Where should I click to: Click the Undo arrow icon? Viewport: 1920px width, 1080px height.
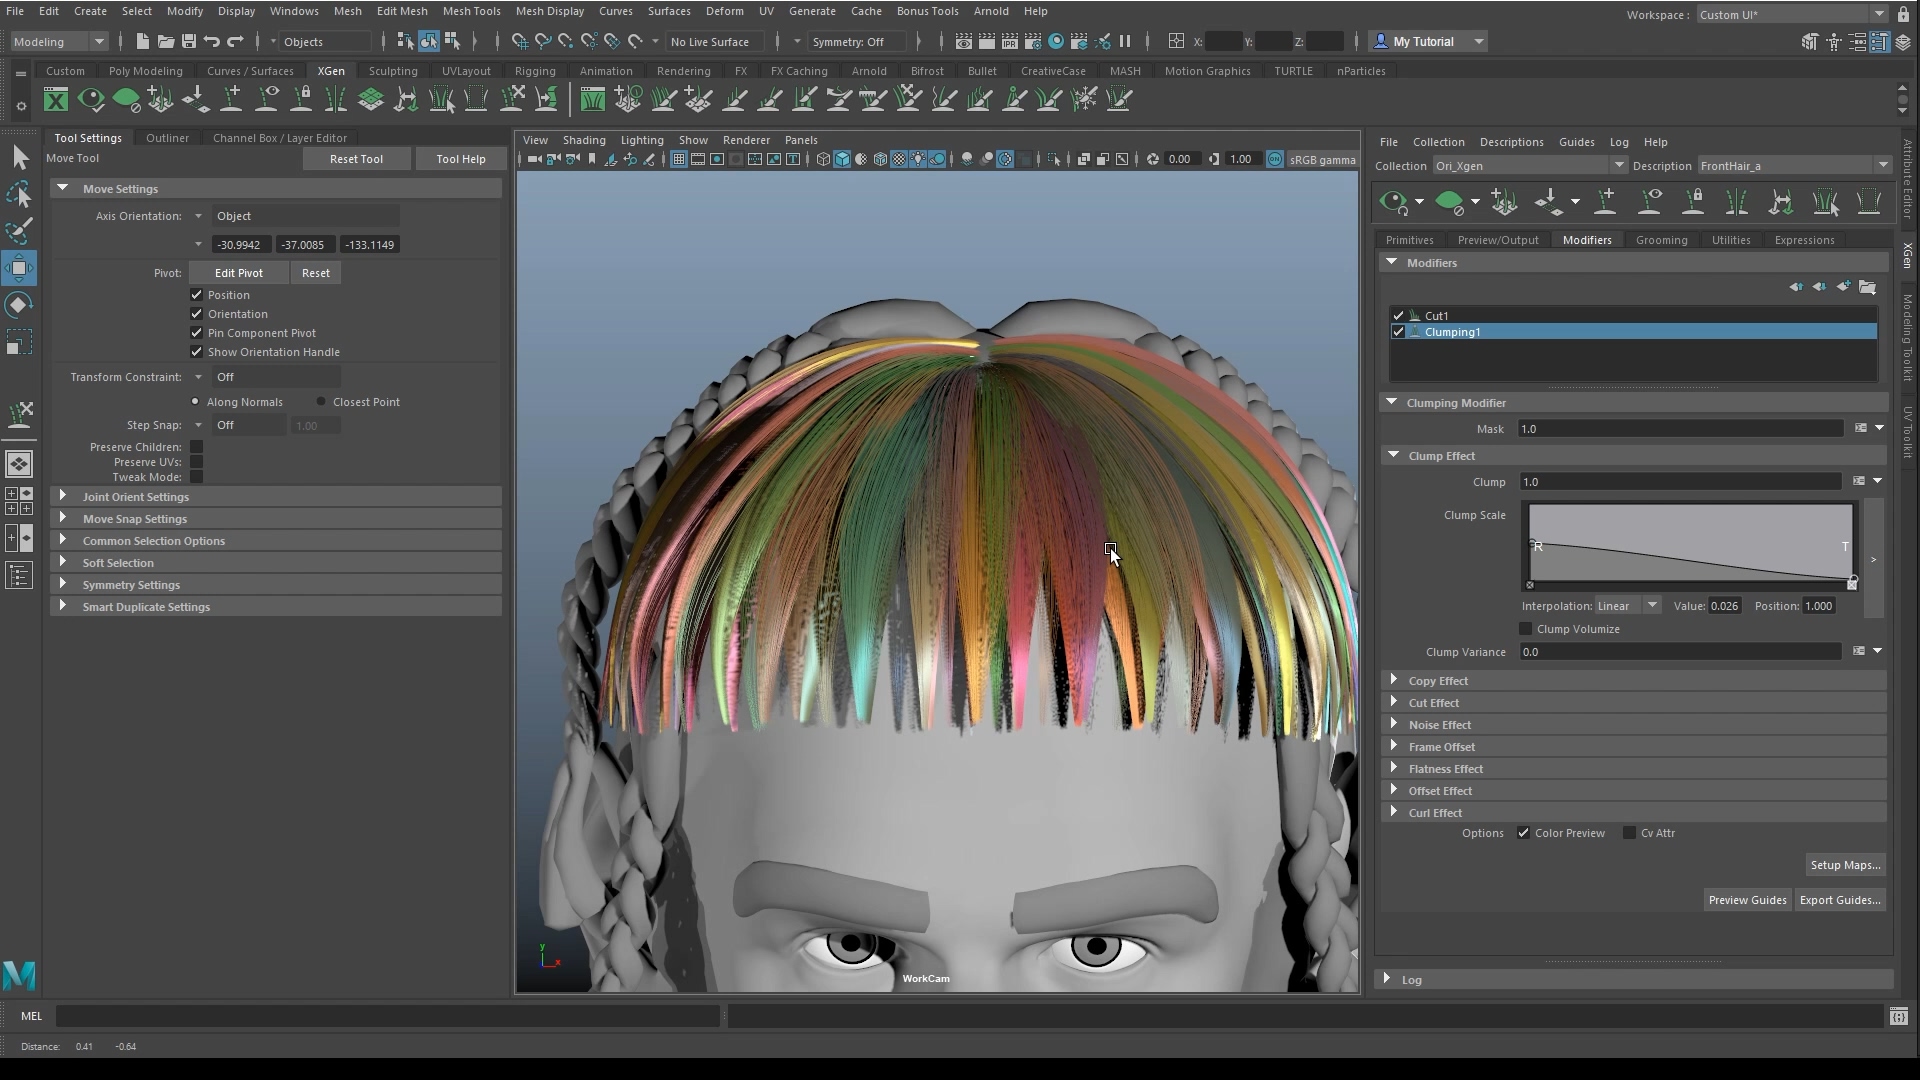coord(212,41)
